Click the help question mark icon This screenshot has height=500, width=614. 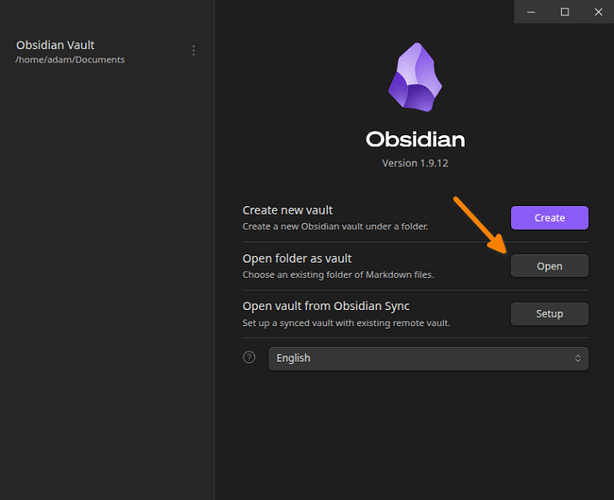click(x=250, y=357)
